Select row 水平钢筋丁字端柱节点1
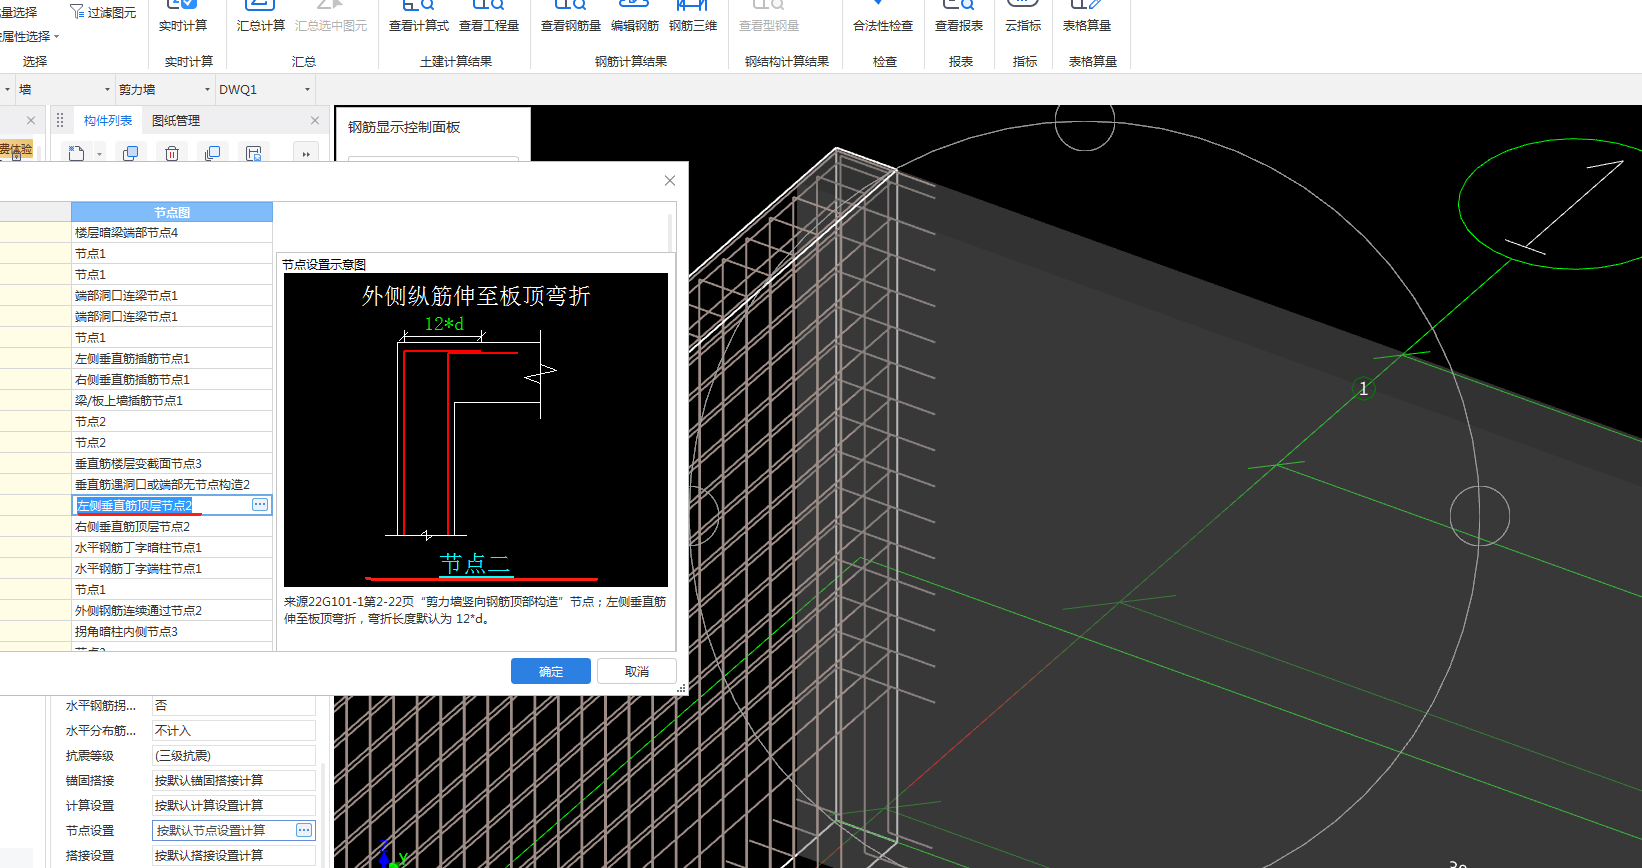1642x868 pixels. point(172,568)
